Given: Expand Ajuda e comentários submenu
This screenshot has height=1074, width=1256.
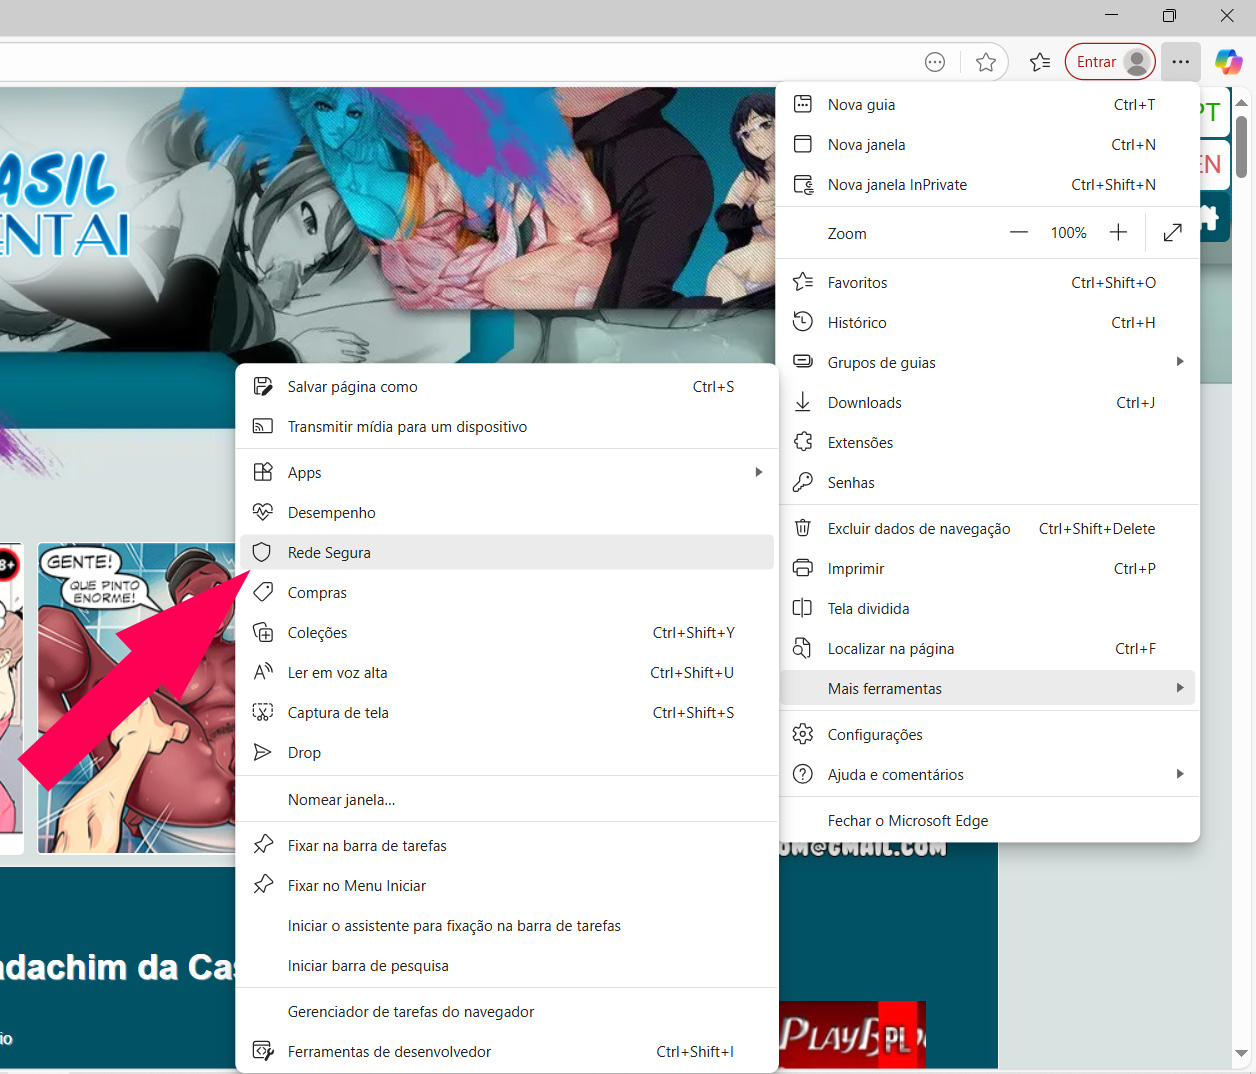Looking at the screenshot, I should pyautogui.click(x=988, y=775).
